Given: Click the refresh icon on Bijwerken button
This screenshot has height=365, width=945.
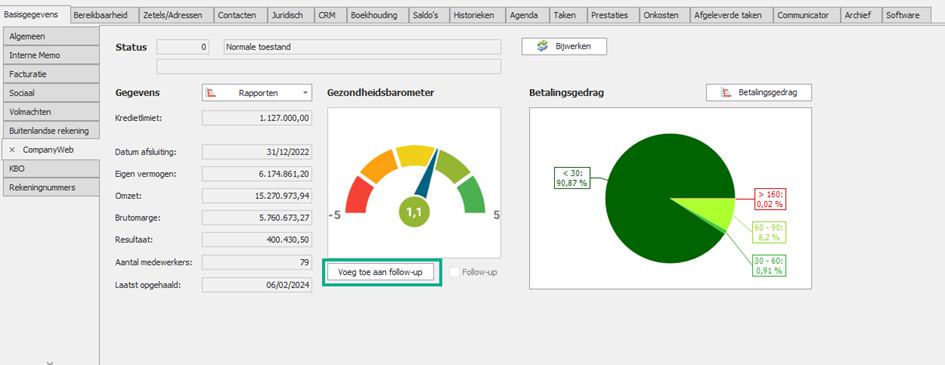Looking at the screenshot, I should [542, 46].
